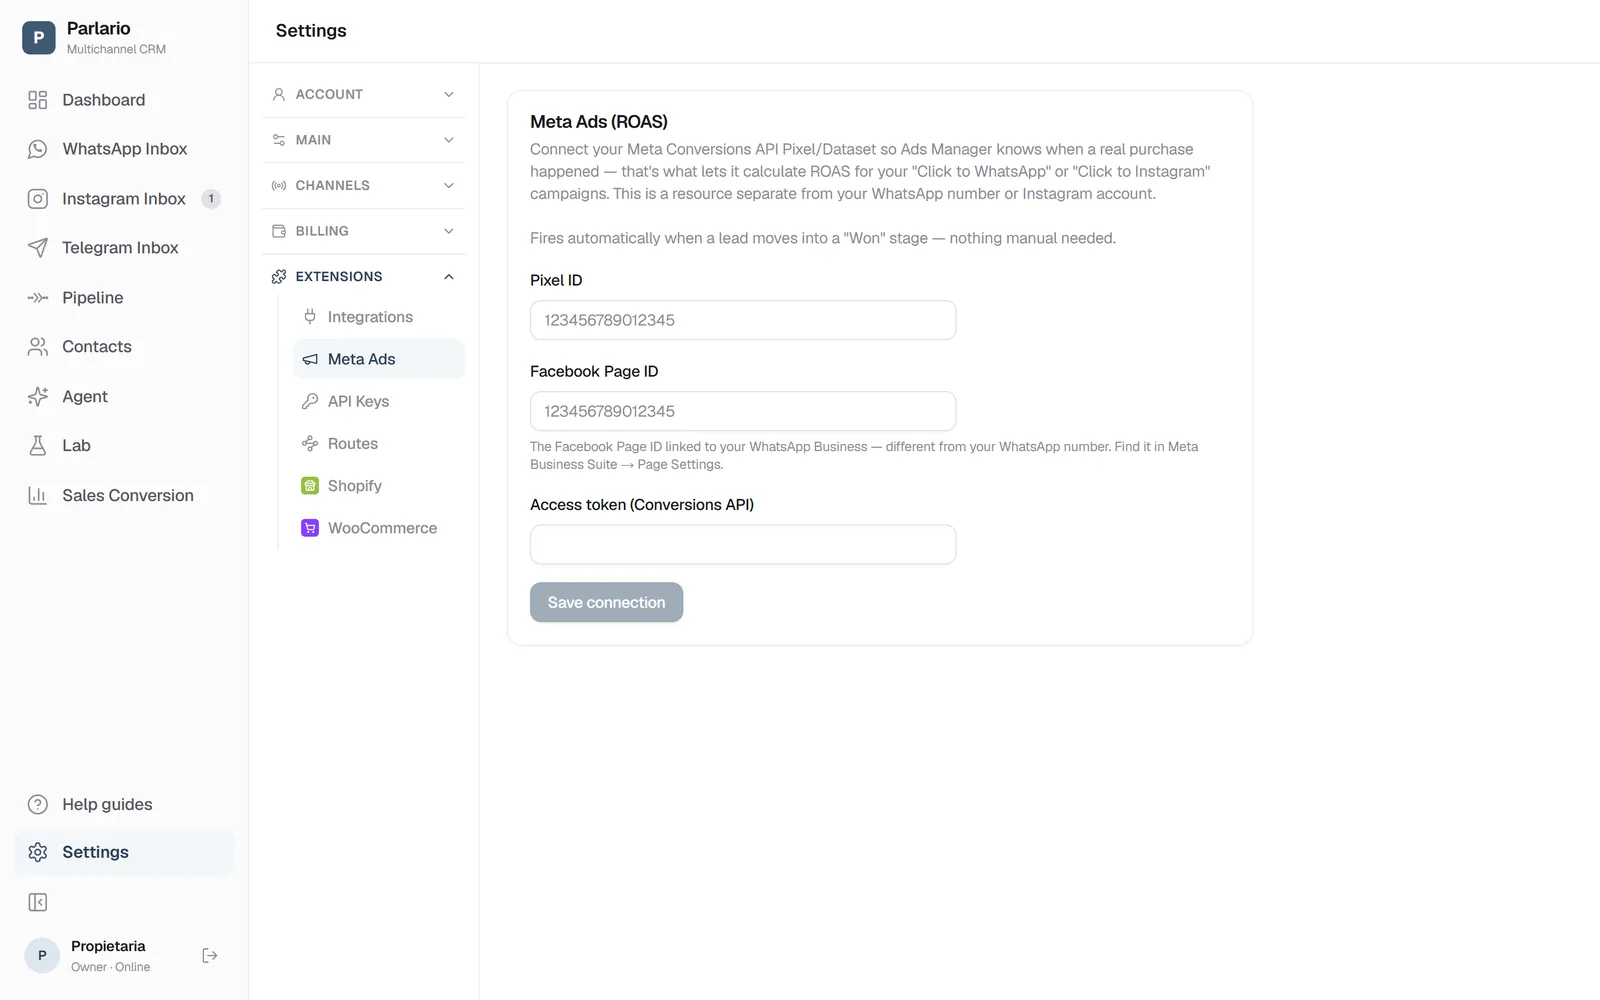Click the log out icon
The height and width of the screenshot is (1000, 1600).
[210, 956]
